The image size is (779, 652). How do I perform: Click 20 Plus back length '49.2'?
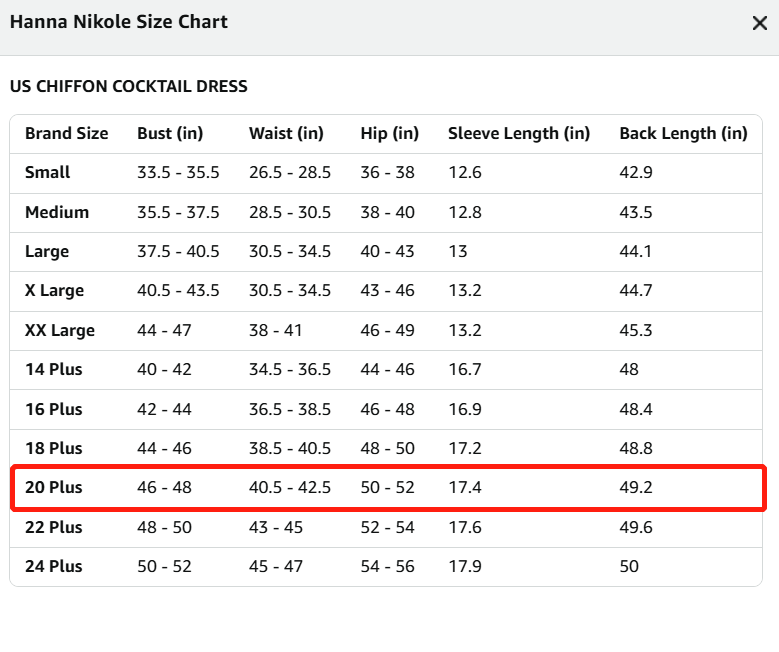click(636, 487)
